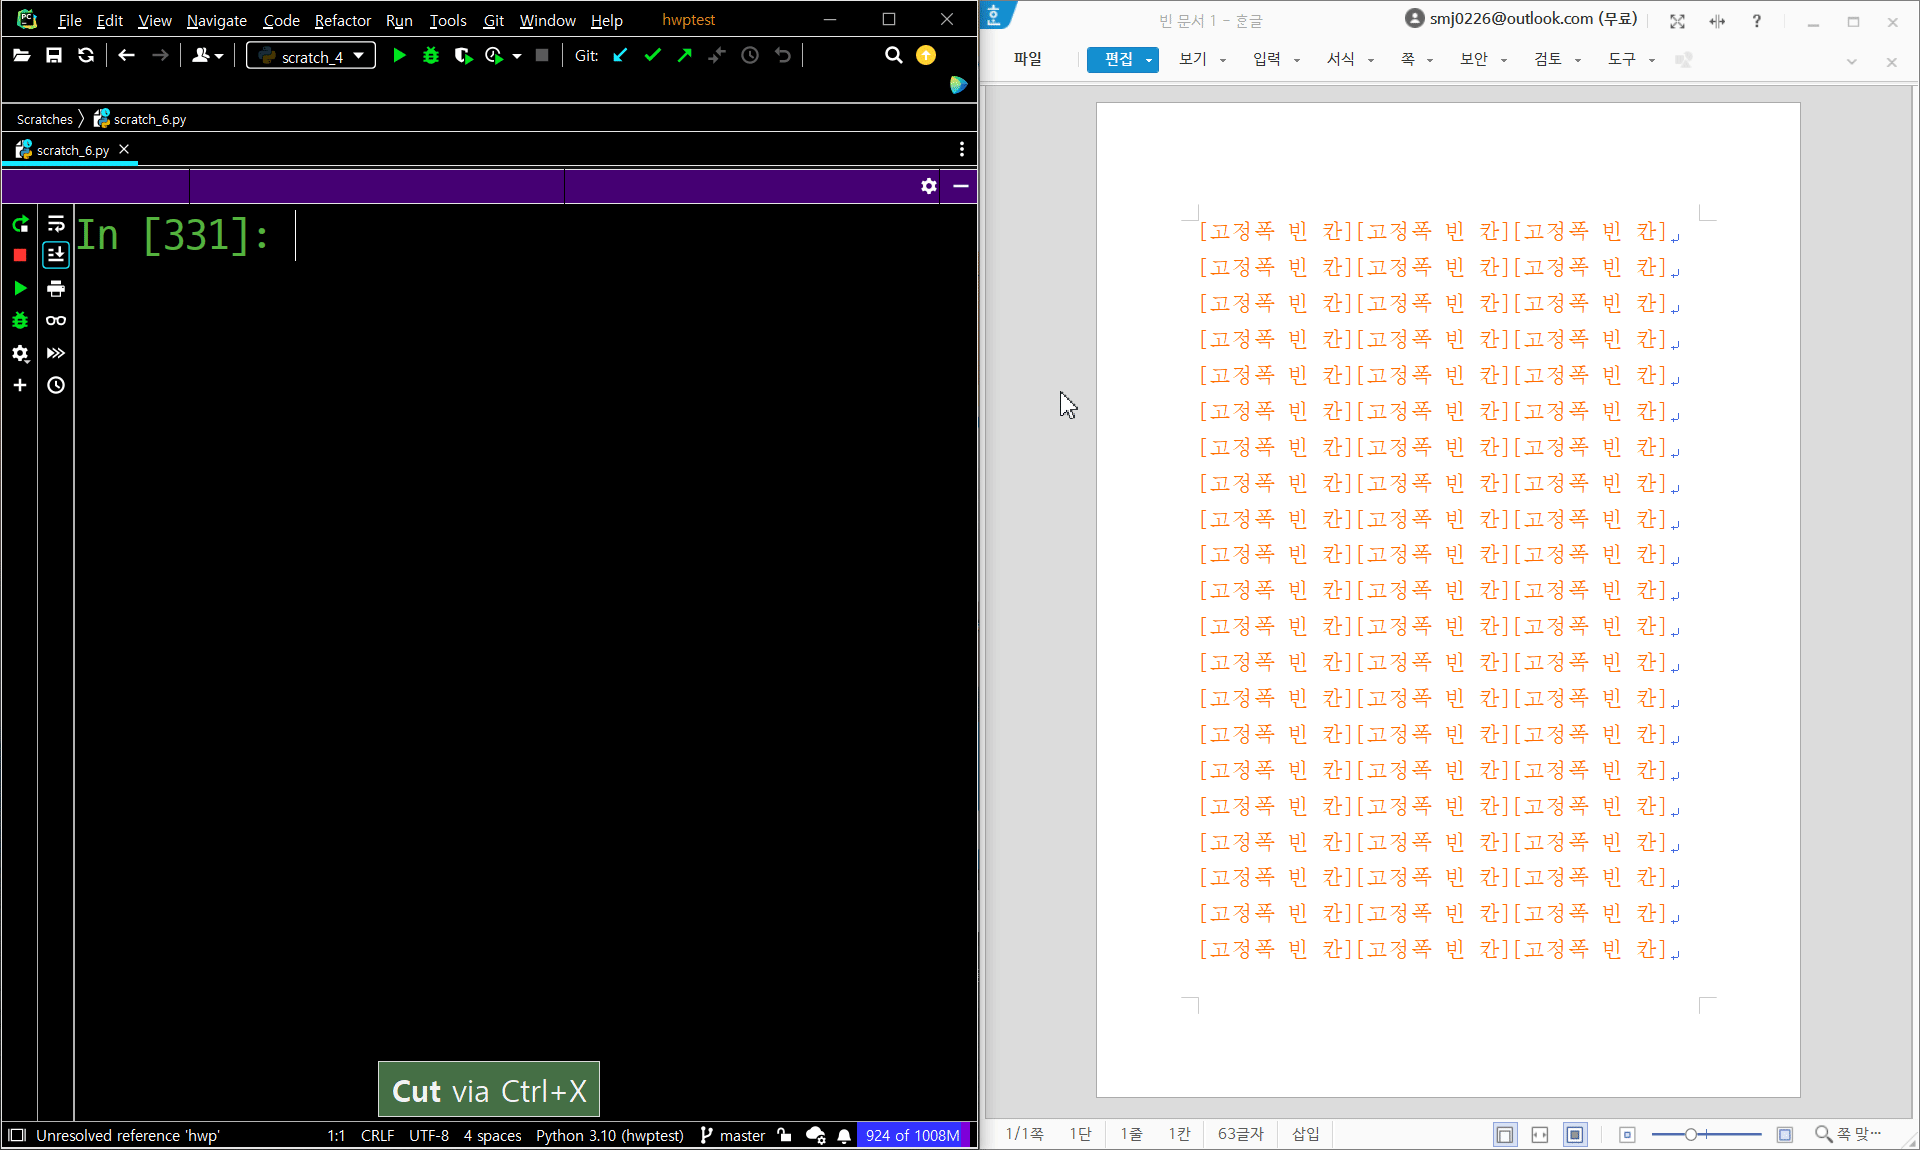The width and height of the screenshot is (1920, 1150).
Task: Open the 파일 menu in Hangul
Action: click(x=1027, y=60)
